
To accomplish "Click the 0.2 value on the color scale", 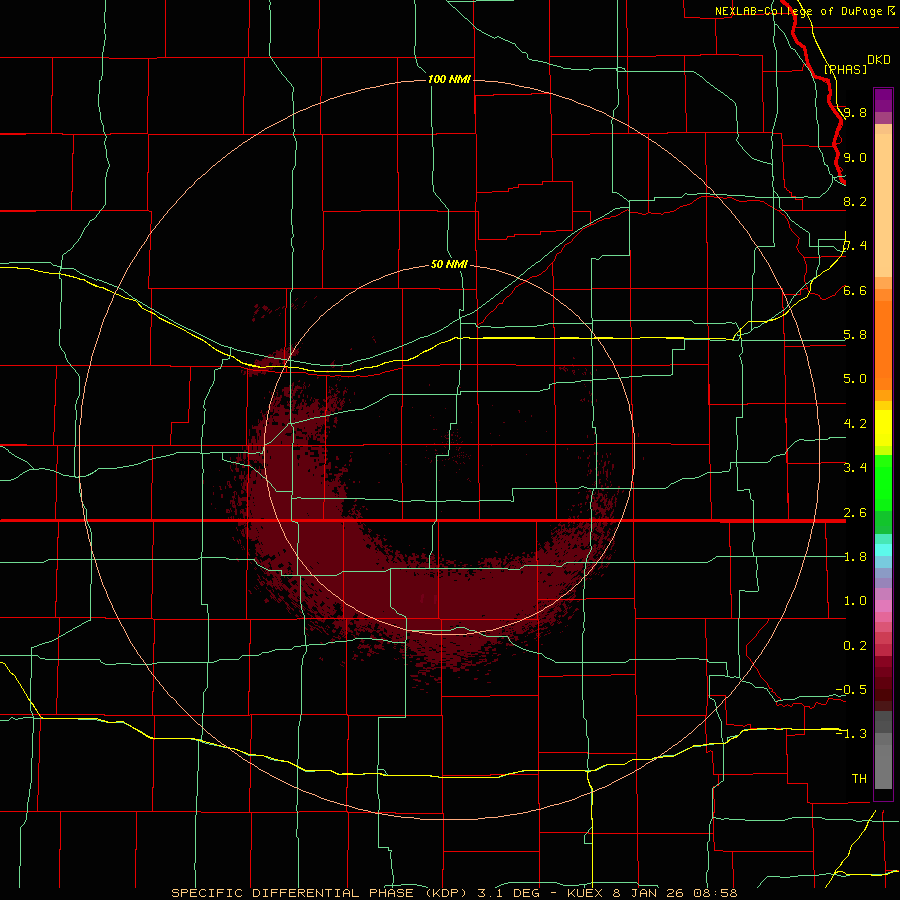I will pyautogui.click(x=855, y=645).
